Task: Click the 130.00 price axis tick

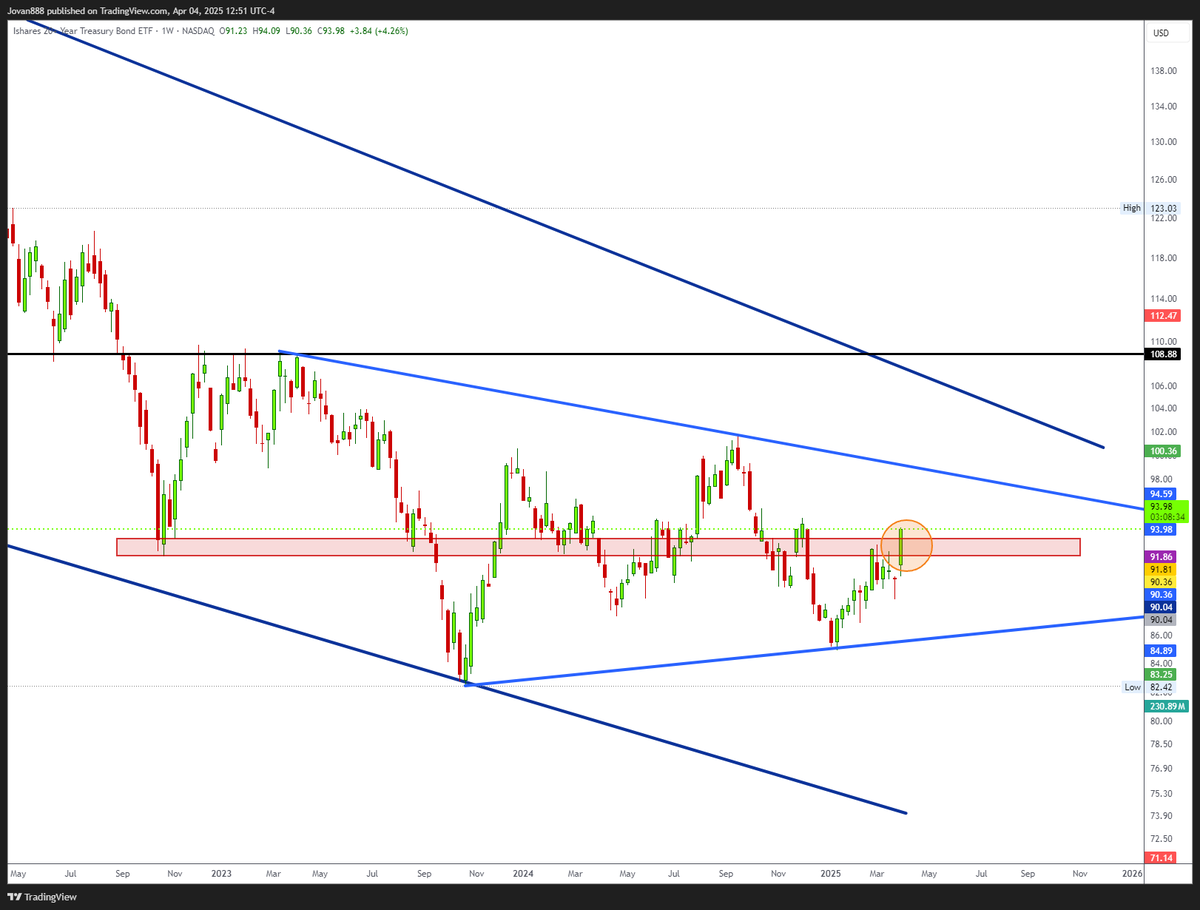Action: pos(1162,141)
